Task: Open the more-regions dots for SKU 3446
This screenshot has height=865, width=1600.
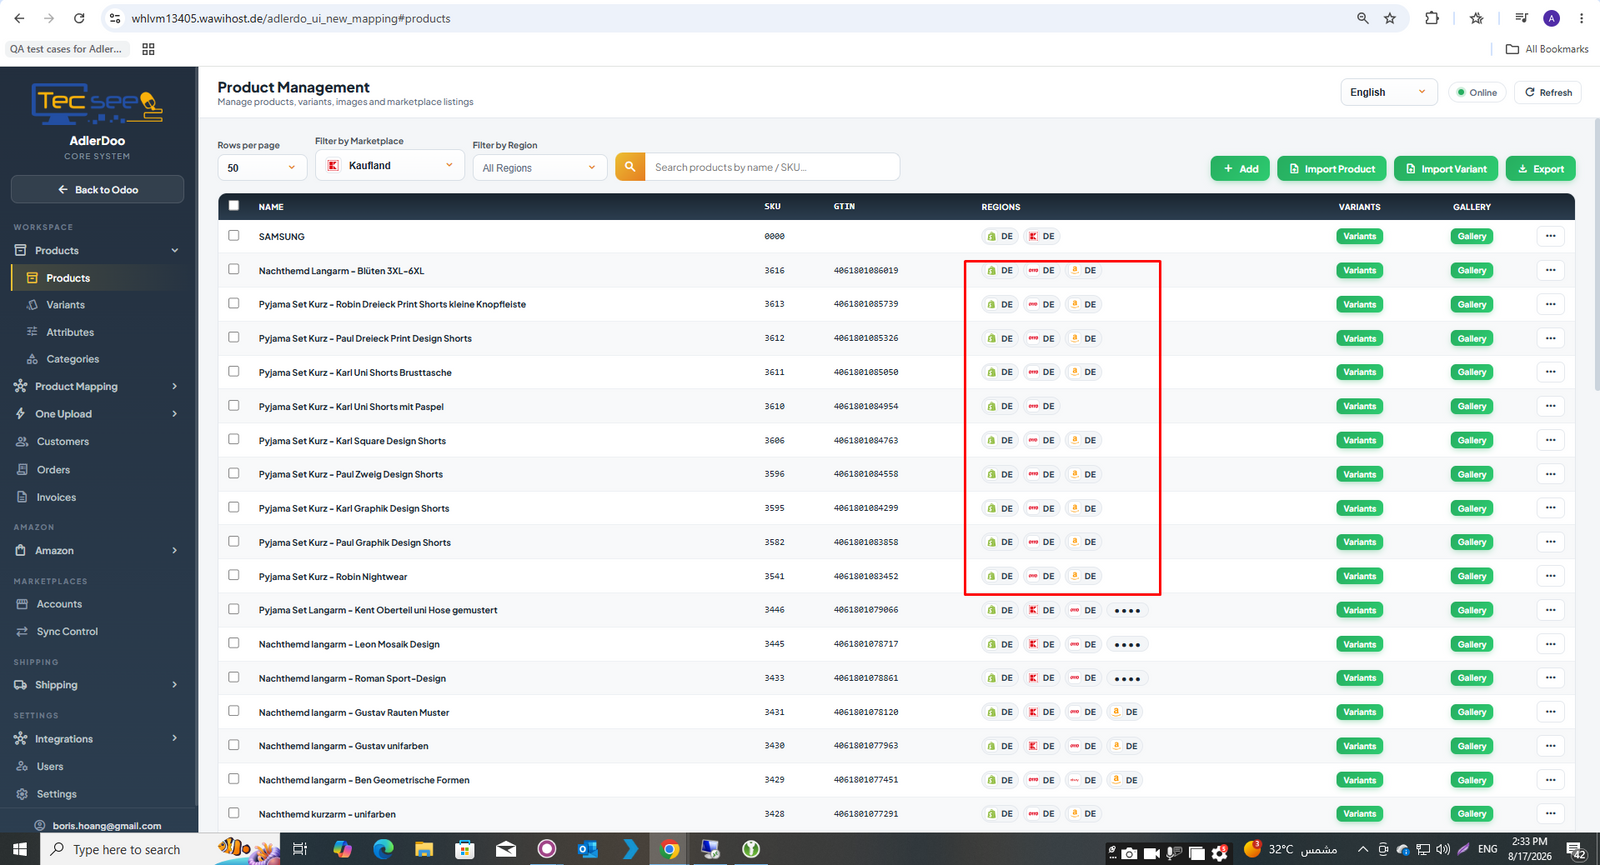Action: [1127, 610]
